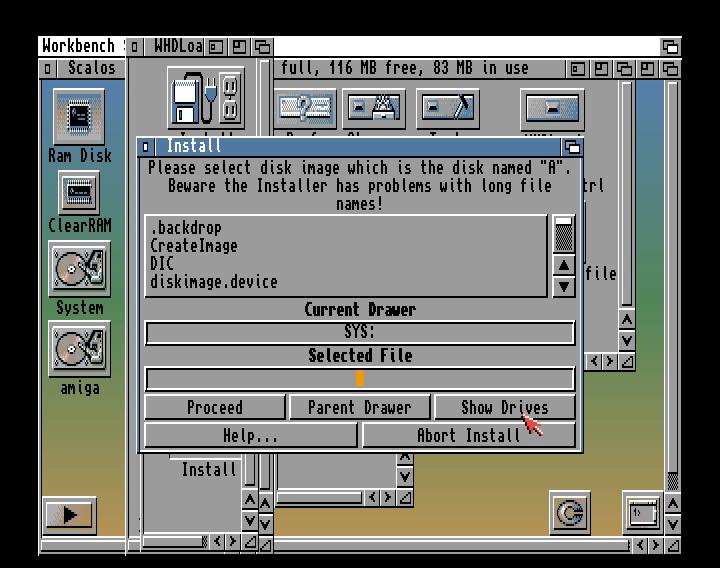Open Help... in the Install dialog
This screenshot has height=568, width=720.
pos(250,435)
